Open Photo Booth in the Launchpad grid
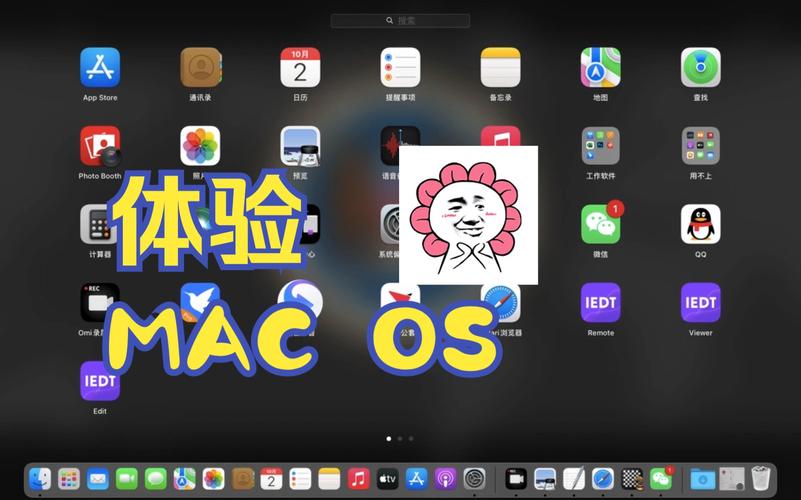This screenshot has width=801, height=500. point(100,146)
